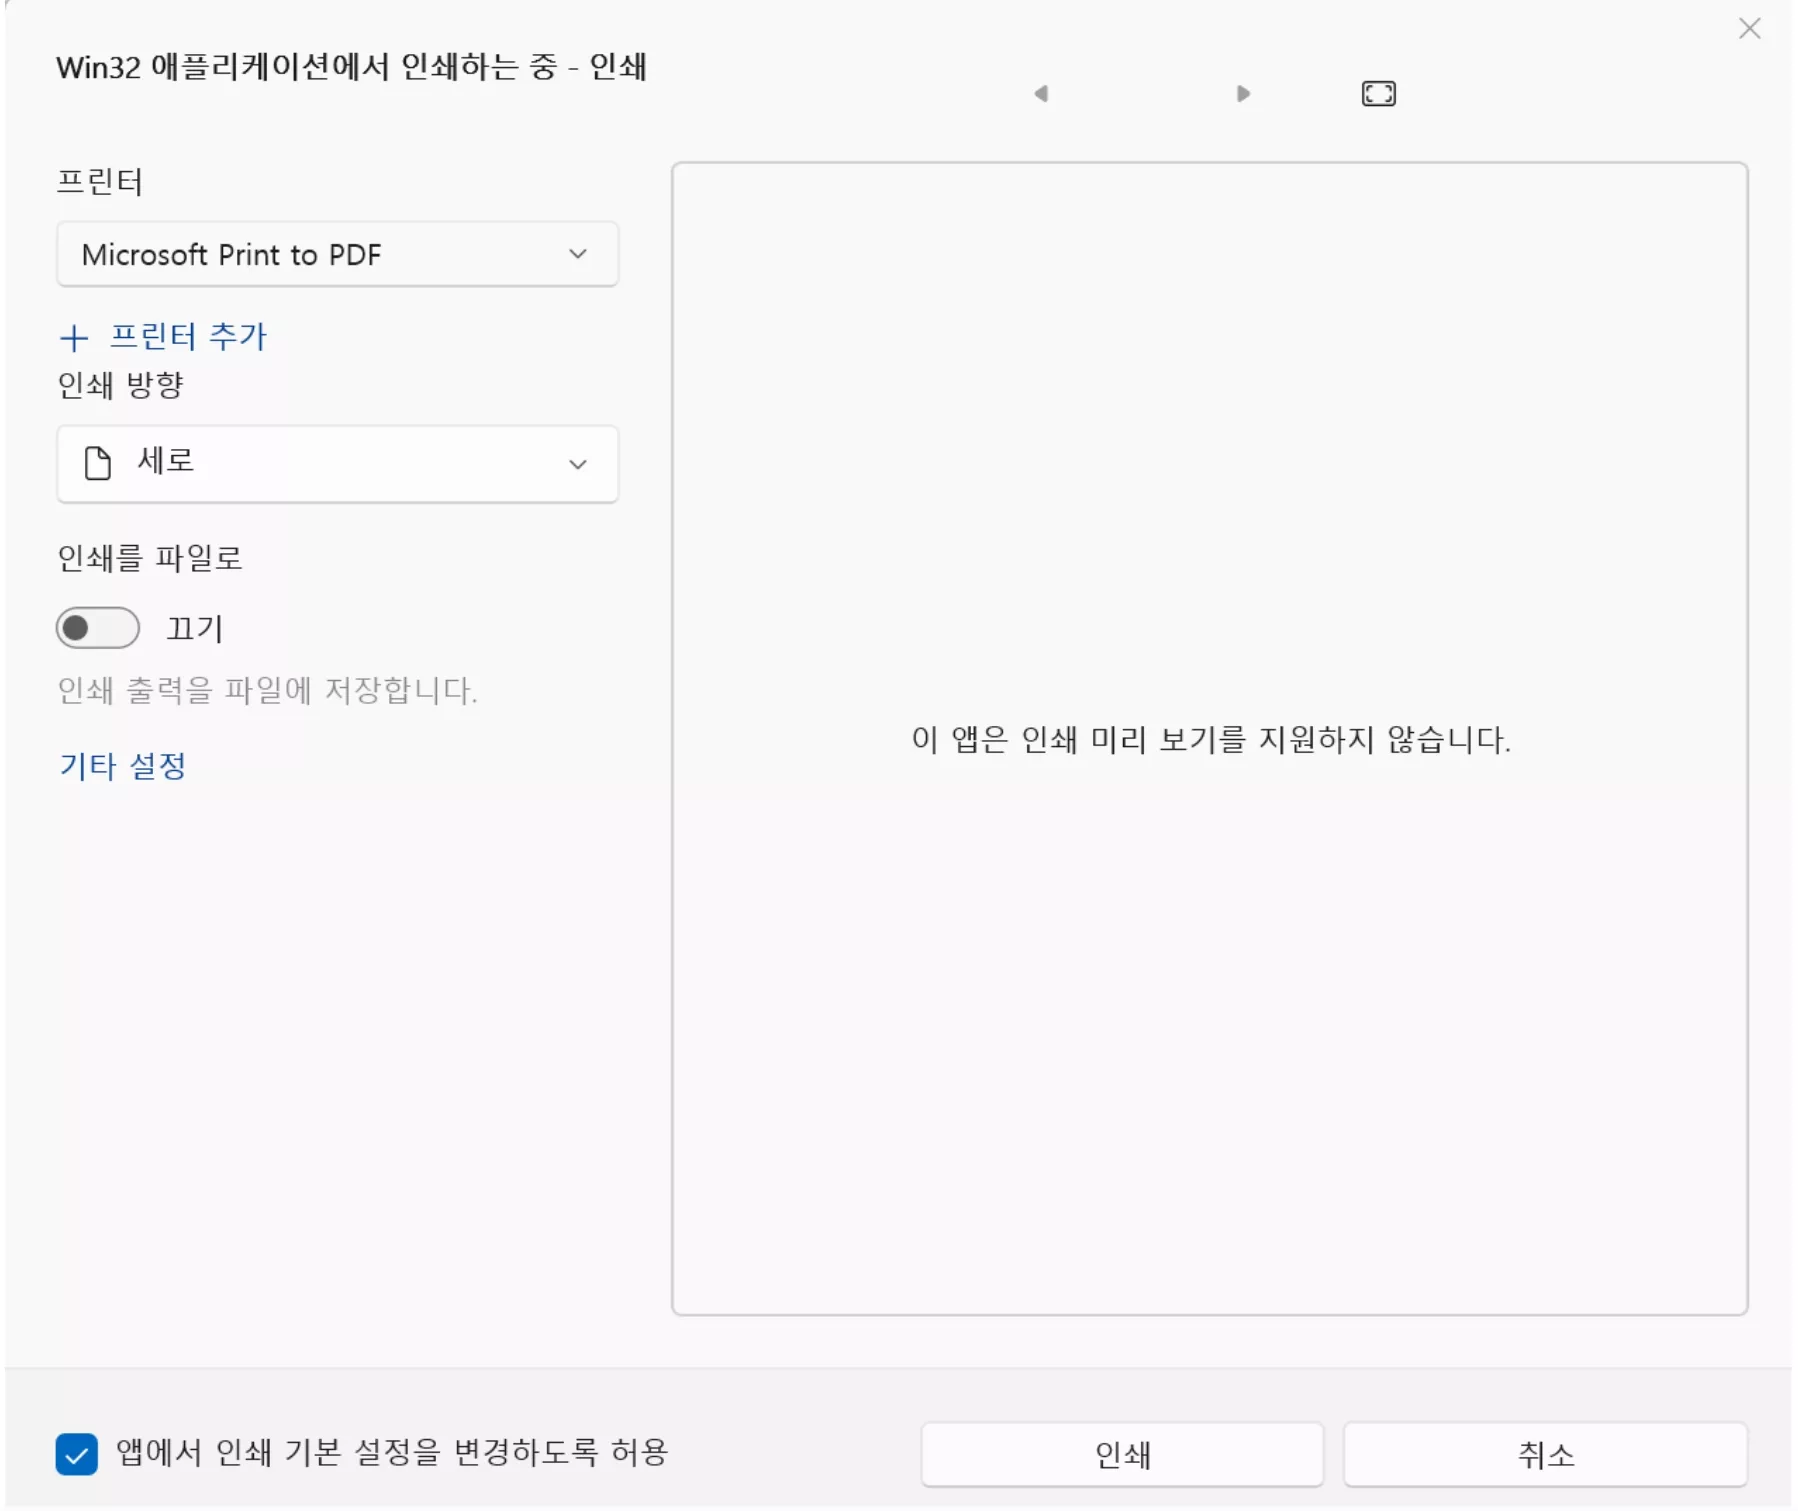Close the print dialog with the X icon
1798x1511 pixels.
click(x=1750, y=28)
